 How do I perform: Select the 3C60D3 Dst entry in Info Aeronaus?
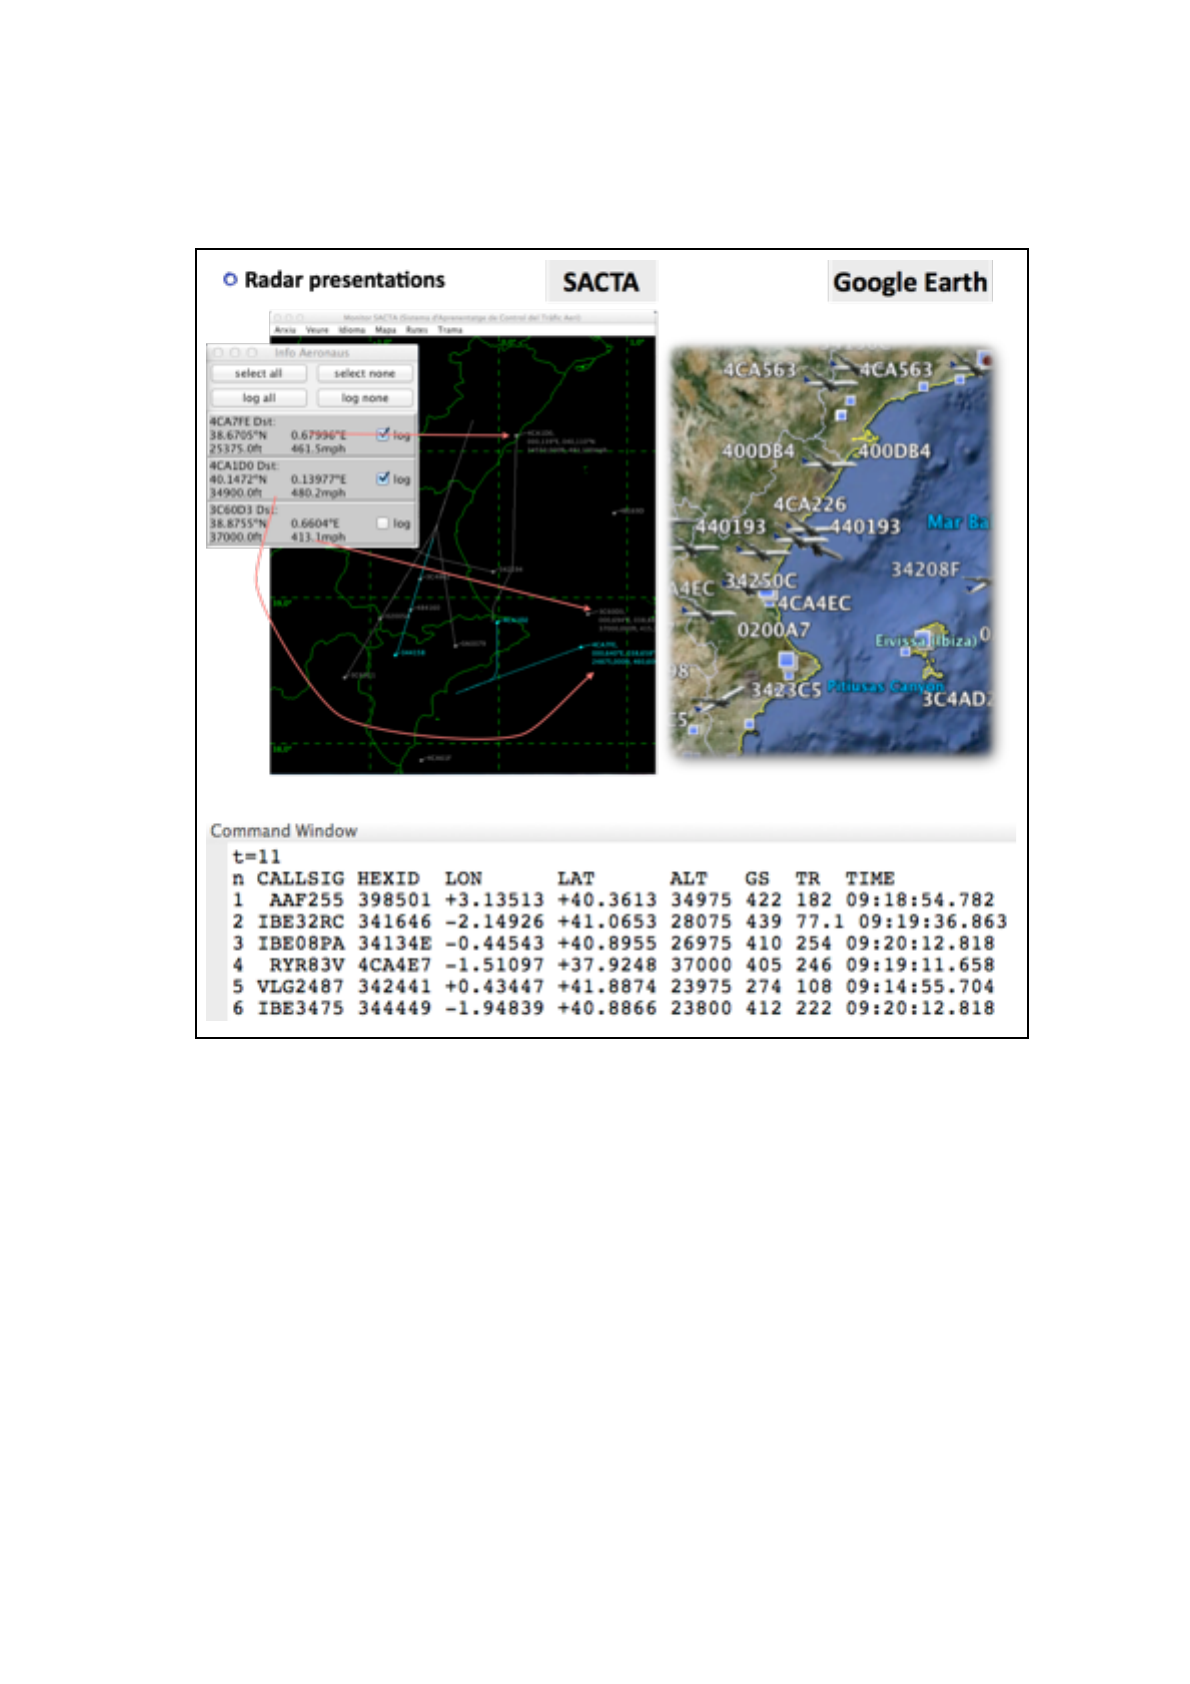pyautogui.click(x=312, y=523)
